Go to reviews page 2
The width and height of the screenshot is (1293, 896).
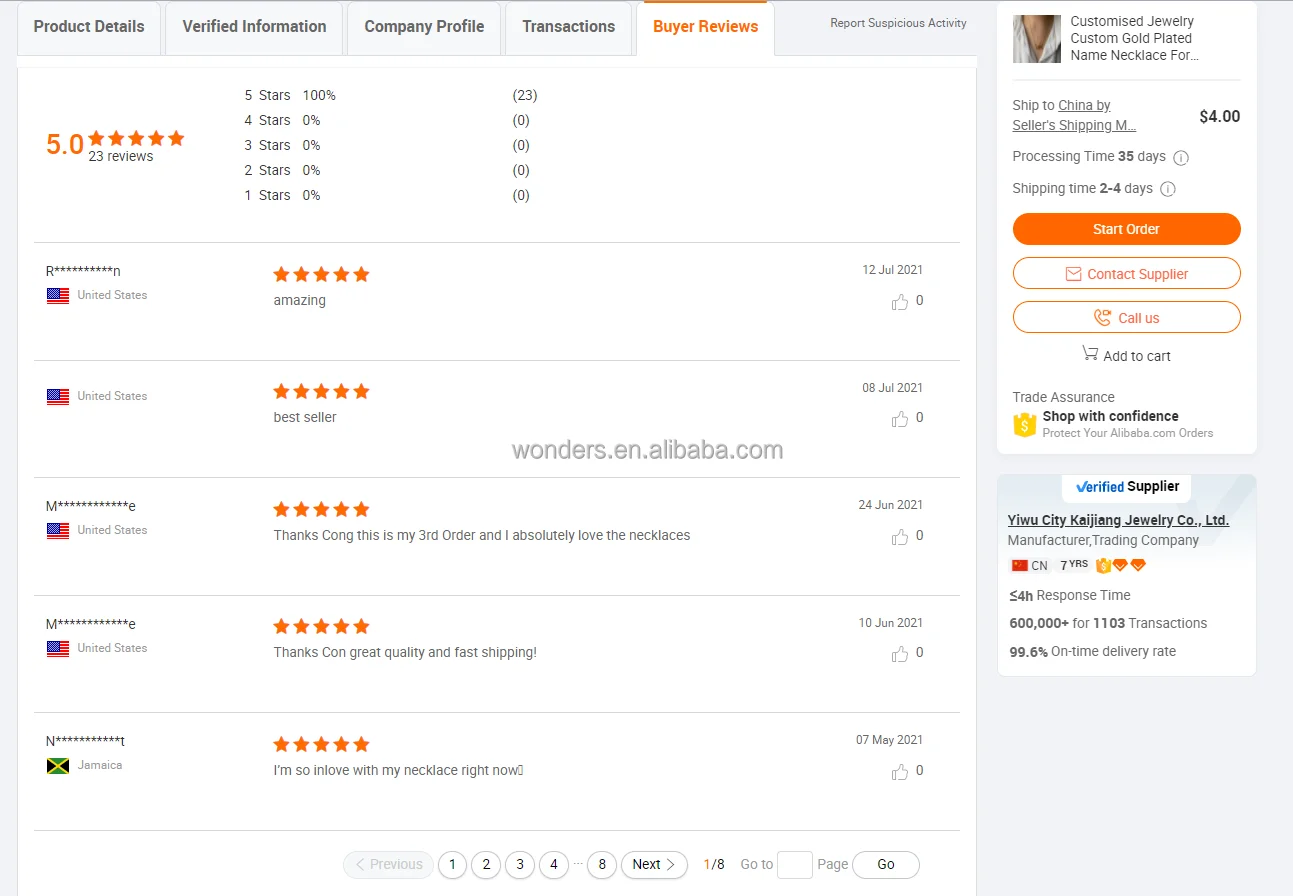(x=486, y=865)
